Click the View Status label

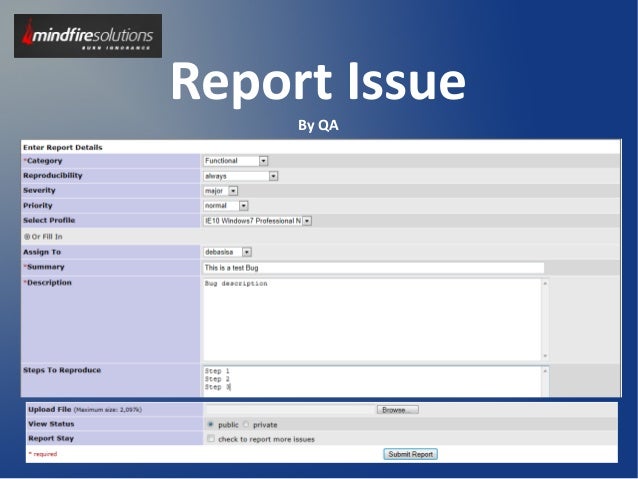[51, 424]
